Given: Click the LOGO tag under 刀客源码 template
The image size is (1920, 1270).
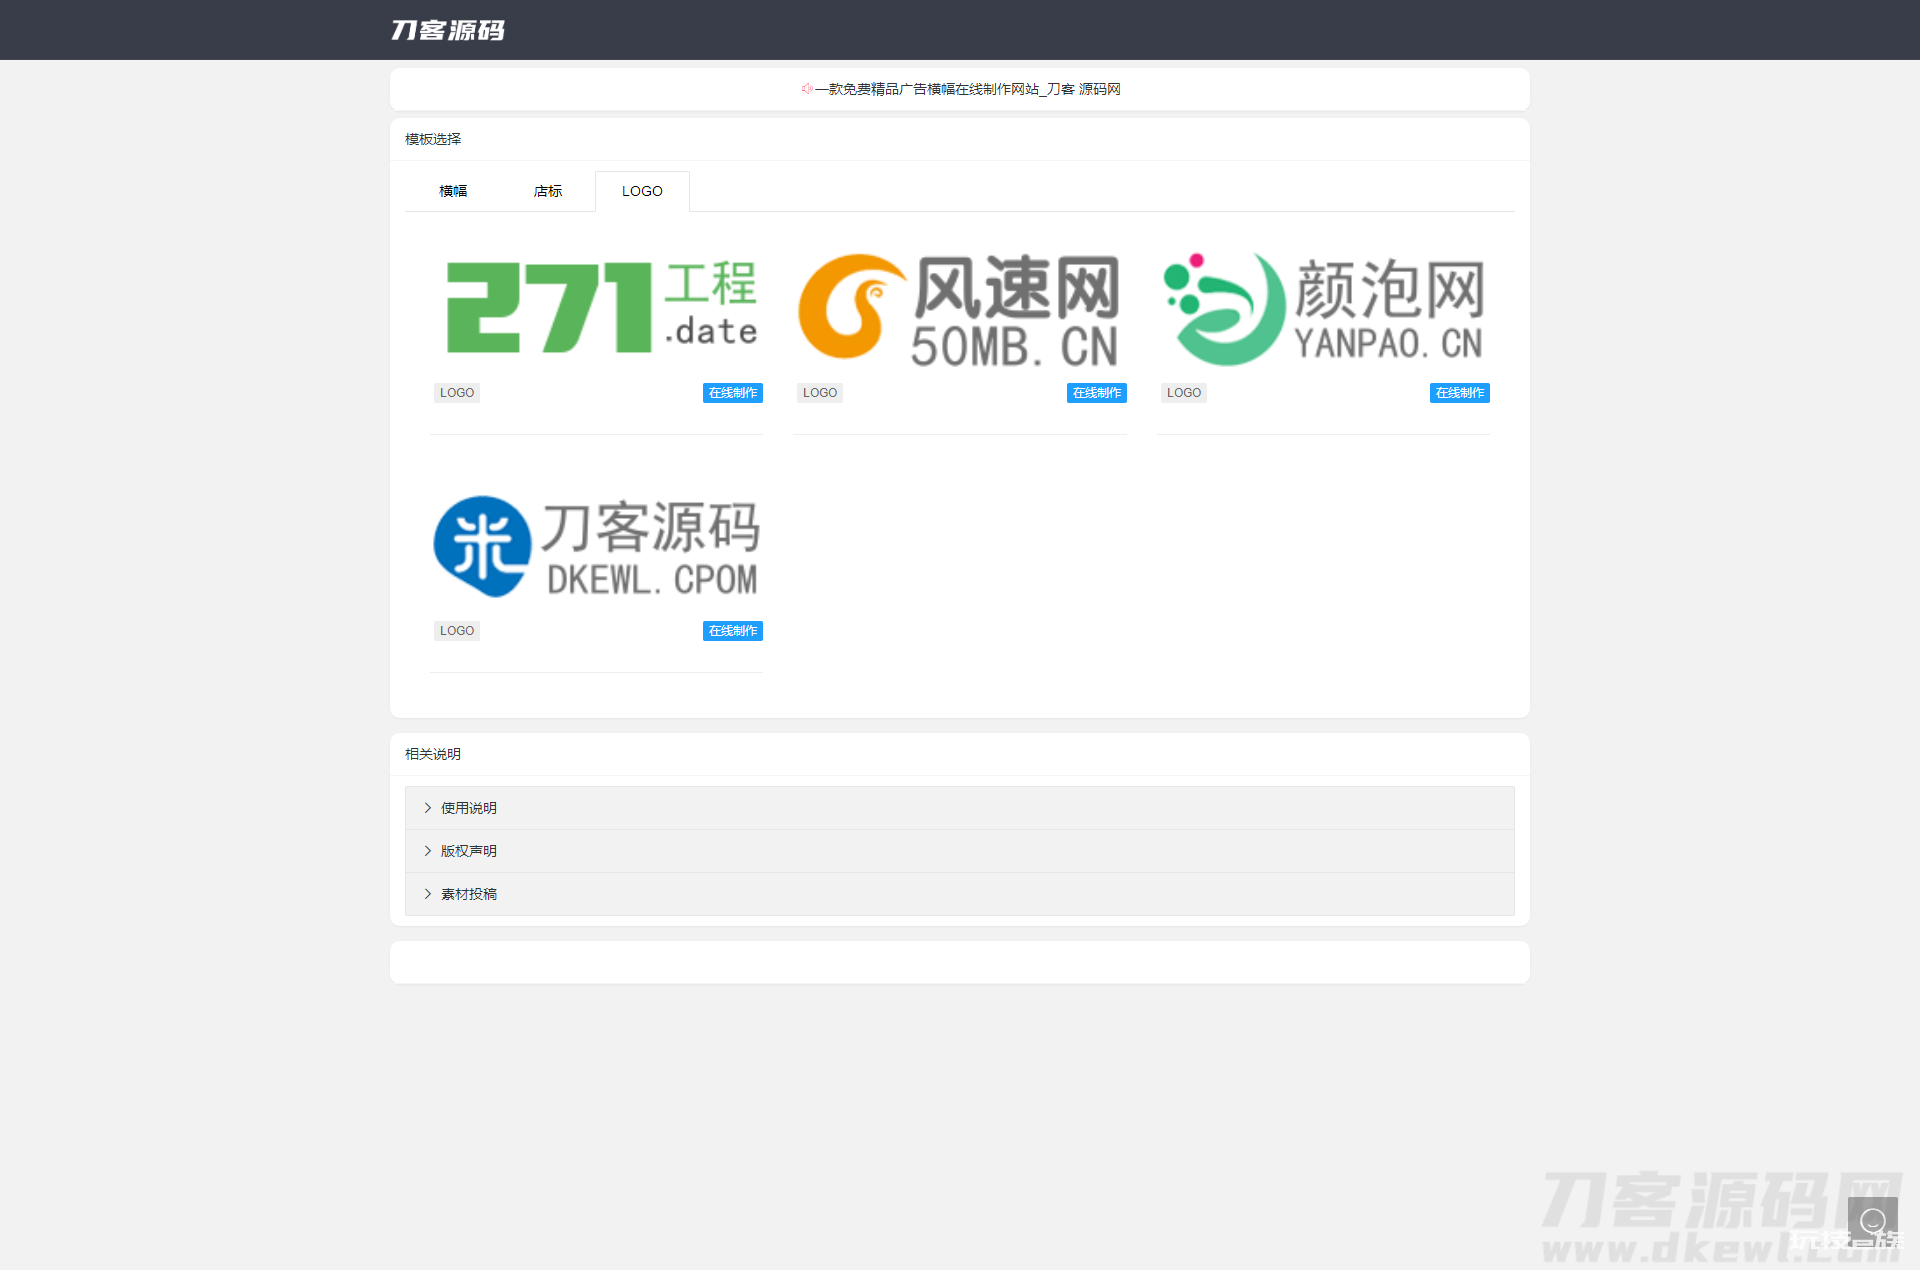Looking at the screenshot, I should pos(457,631).
